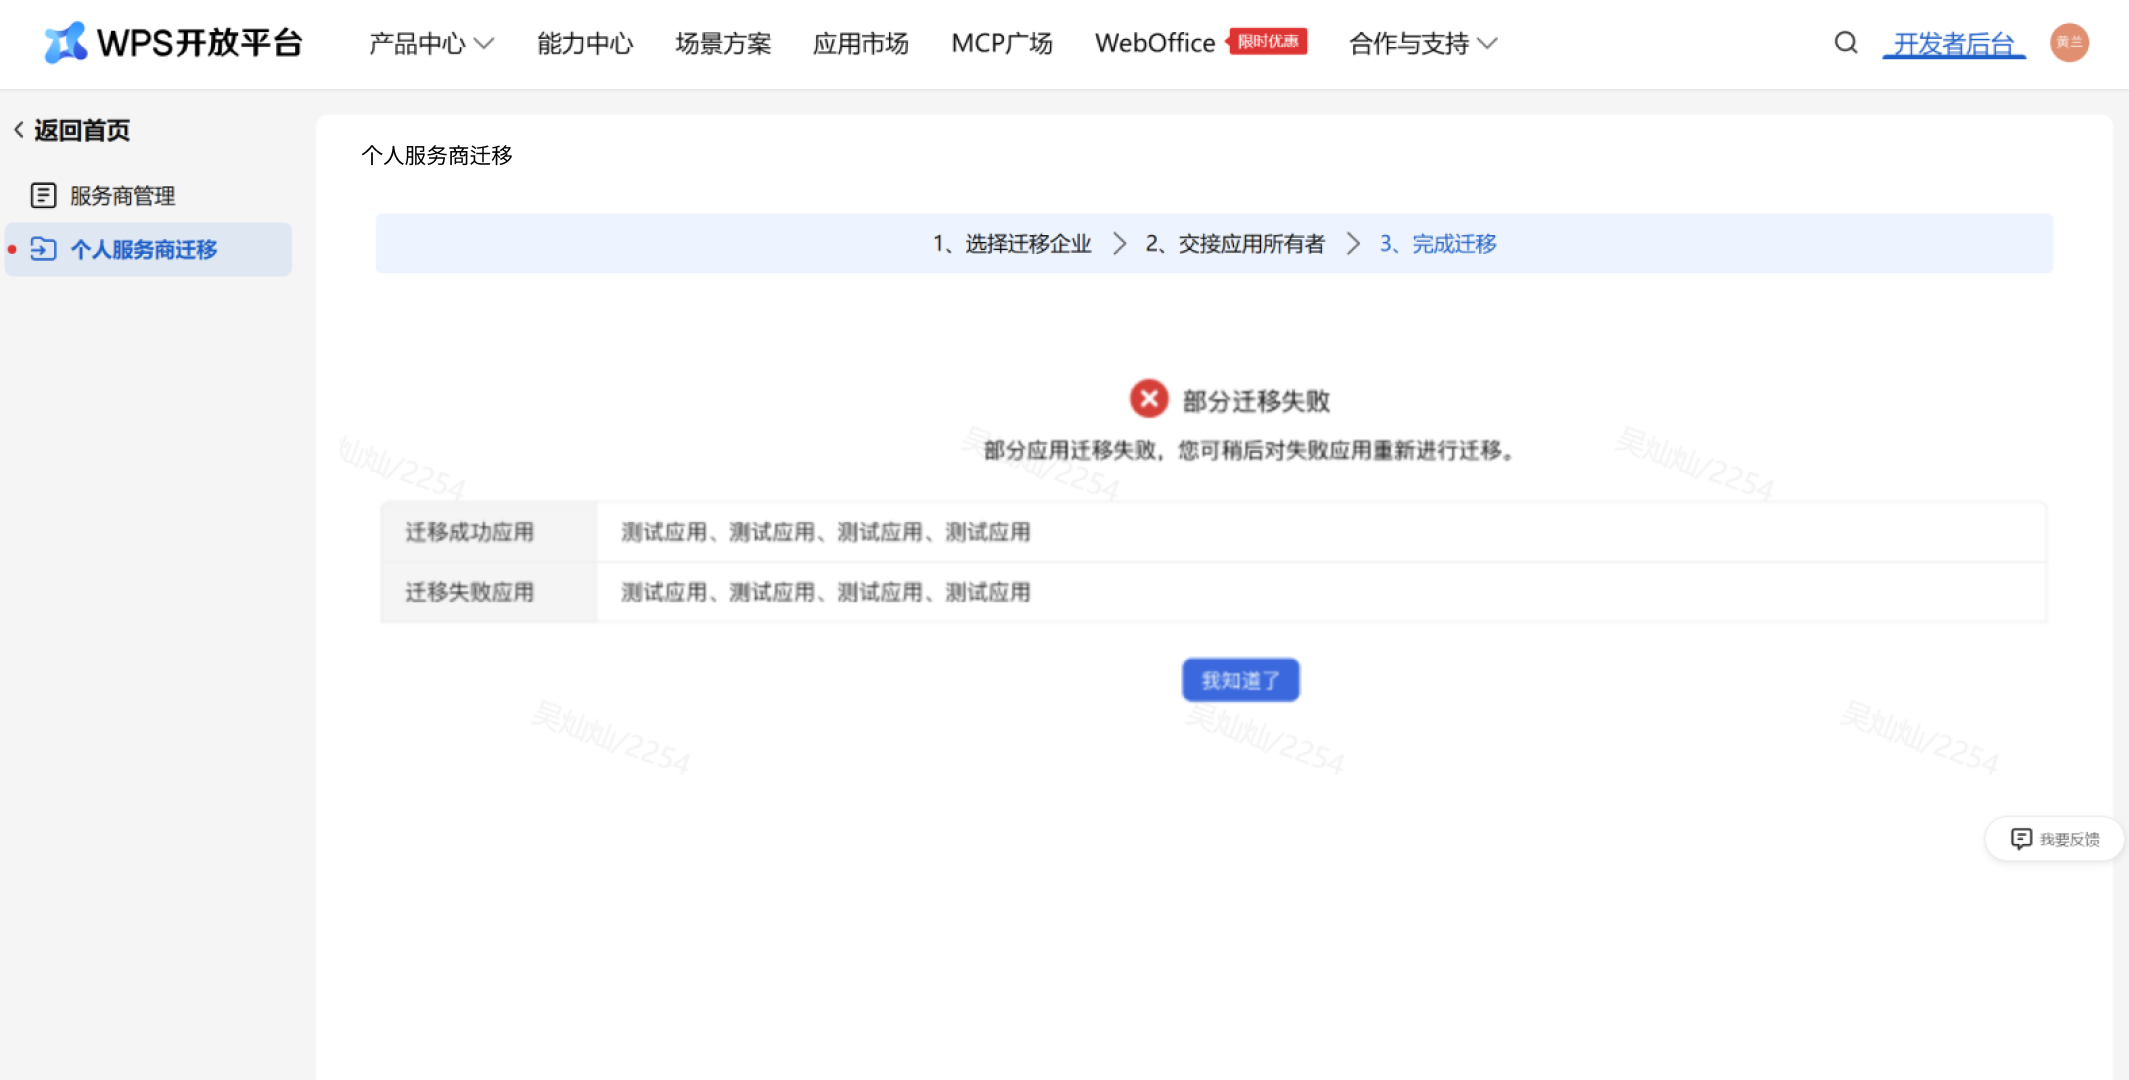This screenshot has height=1080, width=2129.
Task: Expand the 合作与支持 dropdown menu
Action: pyautogui.click(x=1422, y=44)
